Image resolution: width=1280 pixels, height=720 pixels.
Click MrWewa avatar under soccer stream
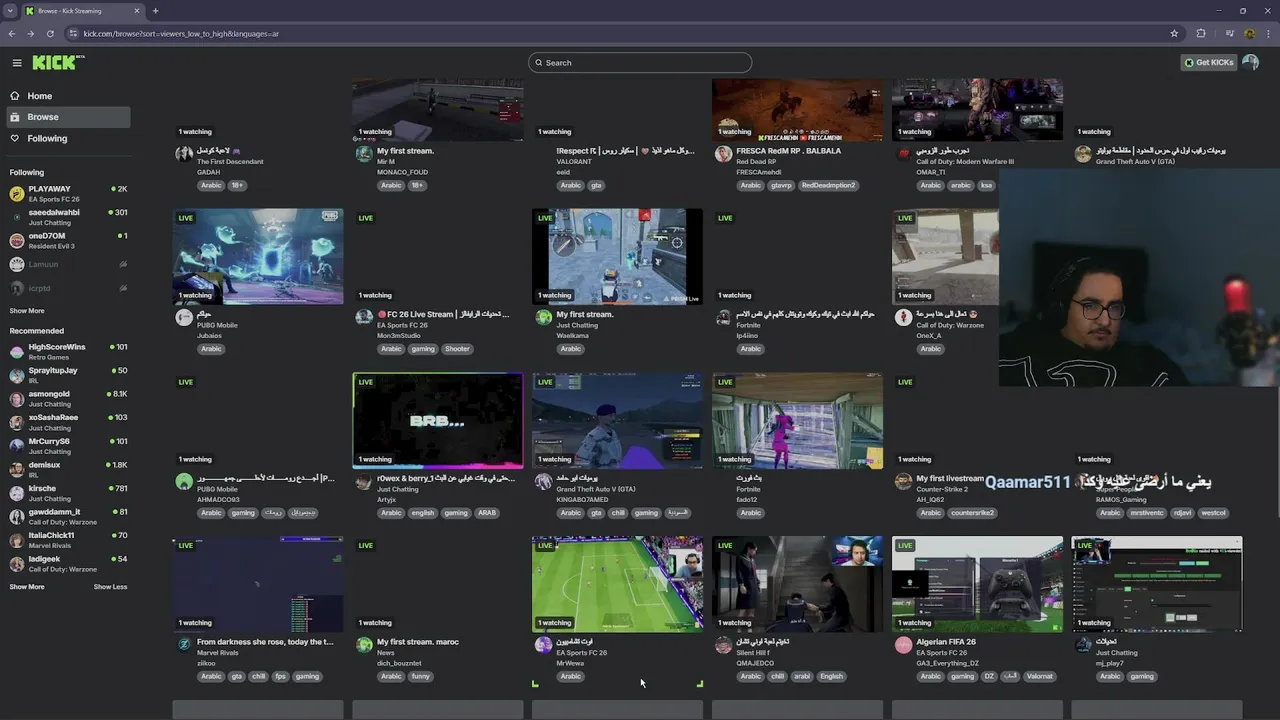pos(543,645)
